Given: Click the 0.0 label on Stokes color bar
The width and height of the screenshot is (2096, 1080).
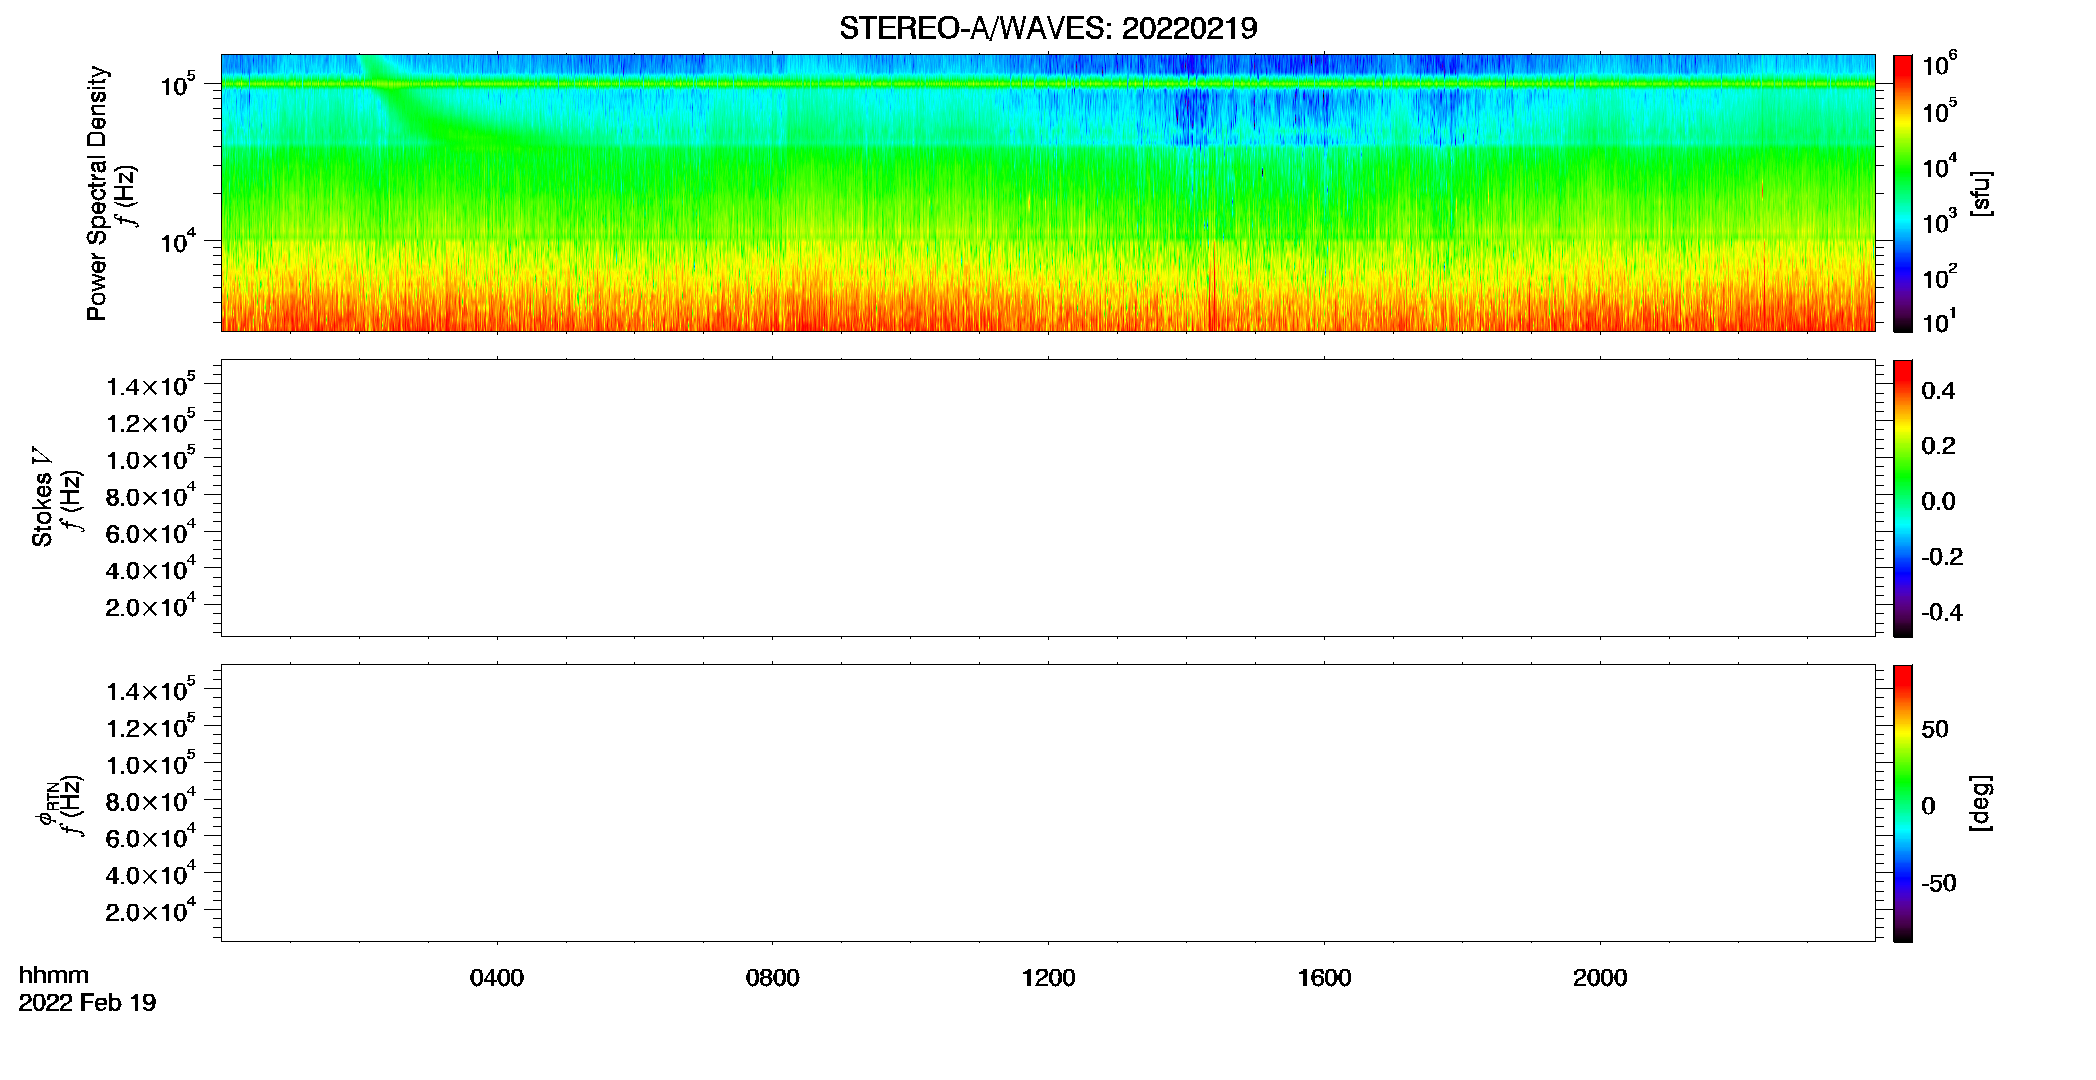Looking at the screenshot, I should (1938, 502).
